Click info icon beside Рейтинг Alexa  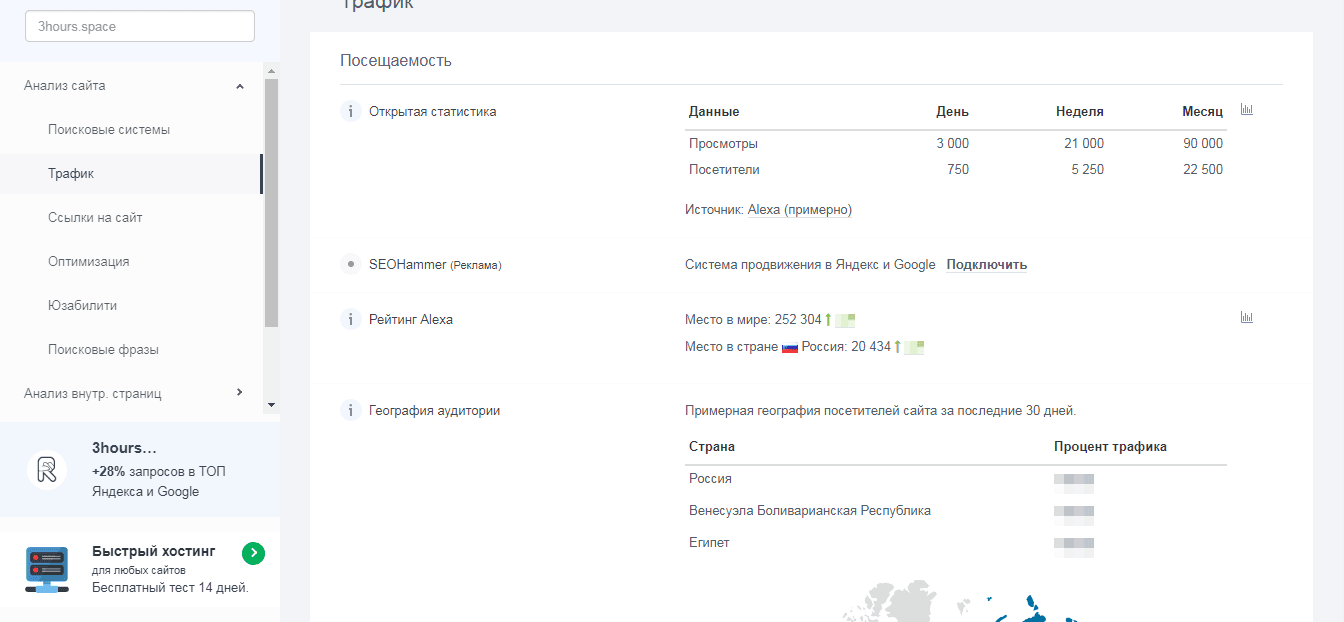tap(350, 320)
